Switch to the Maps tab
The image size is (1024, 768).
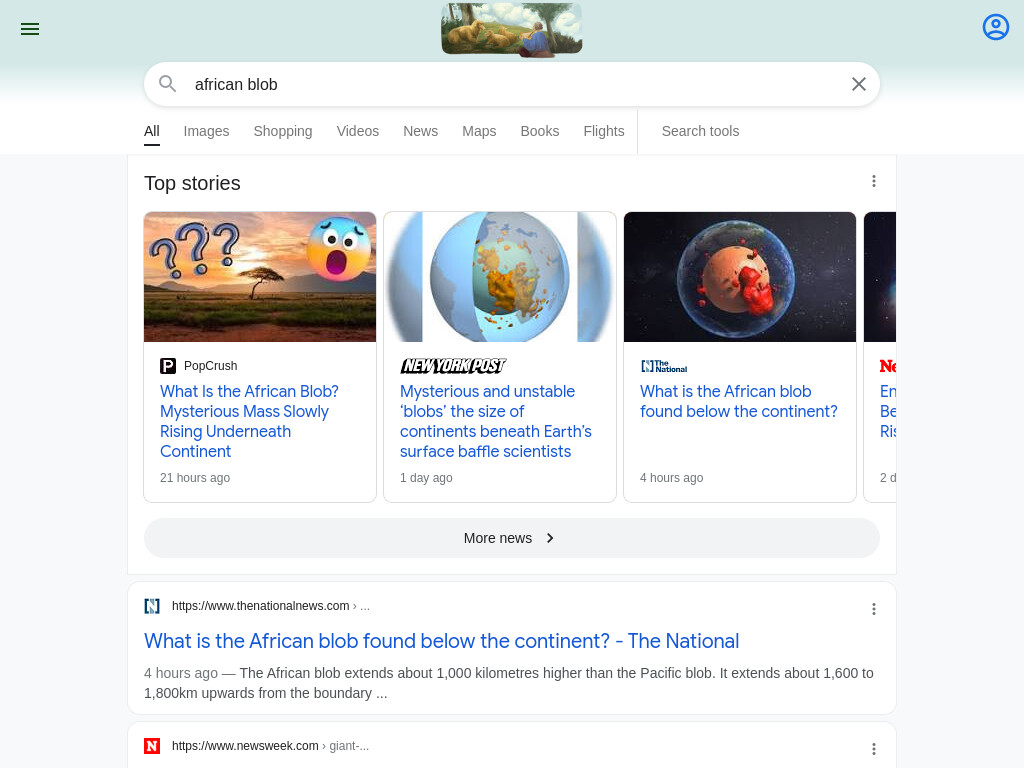click(479, 131)
